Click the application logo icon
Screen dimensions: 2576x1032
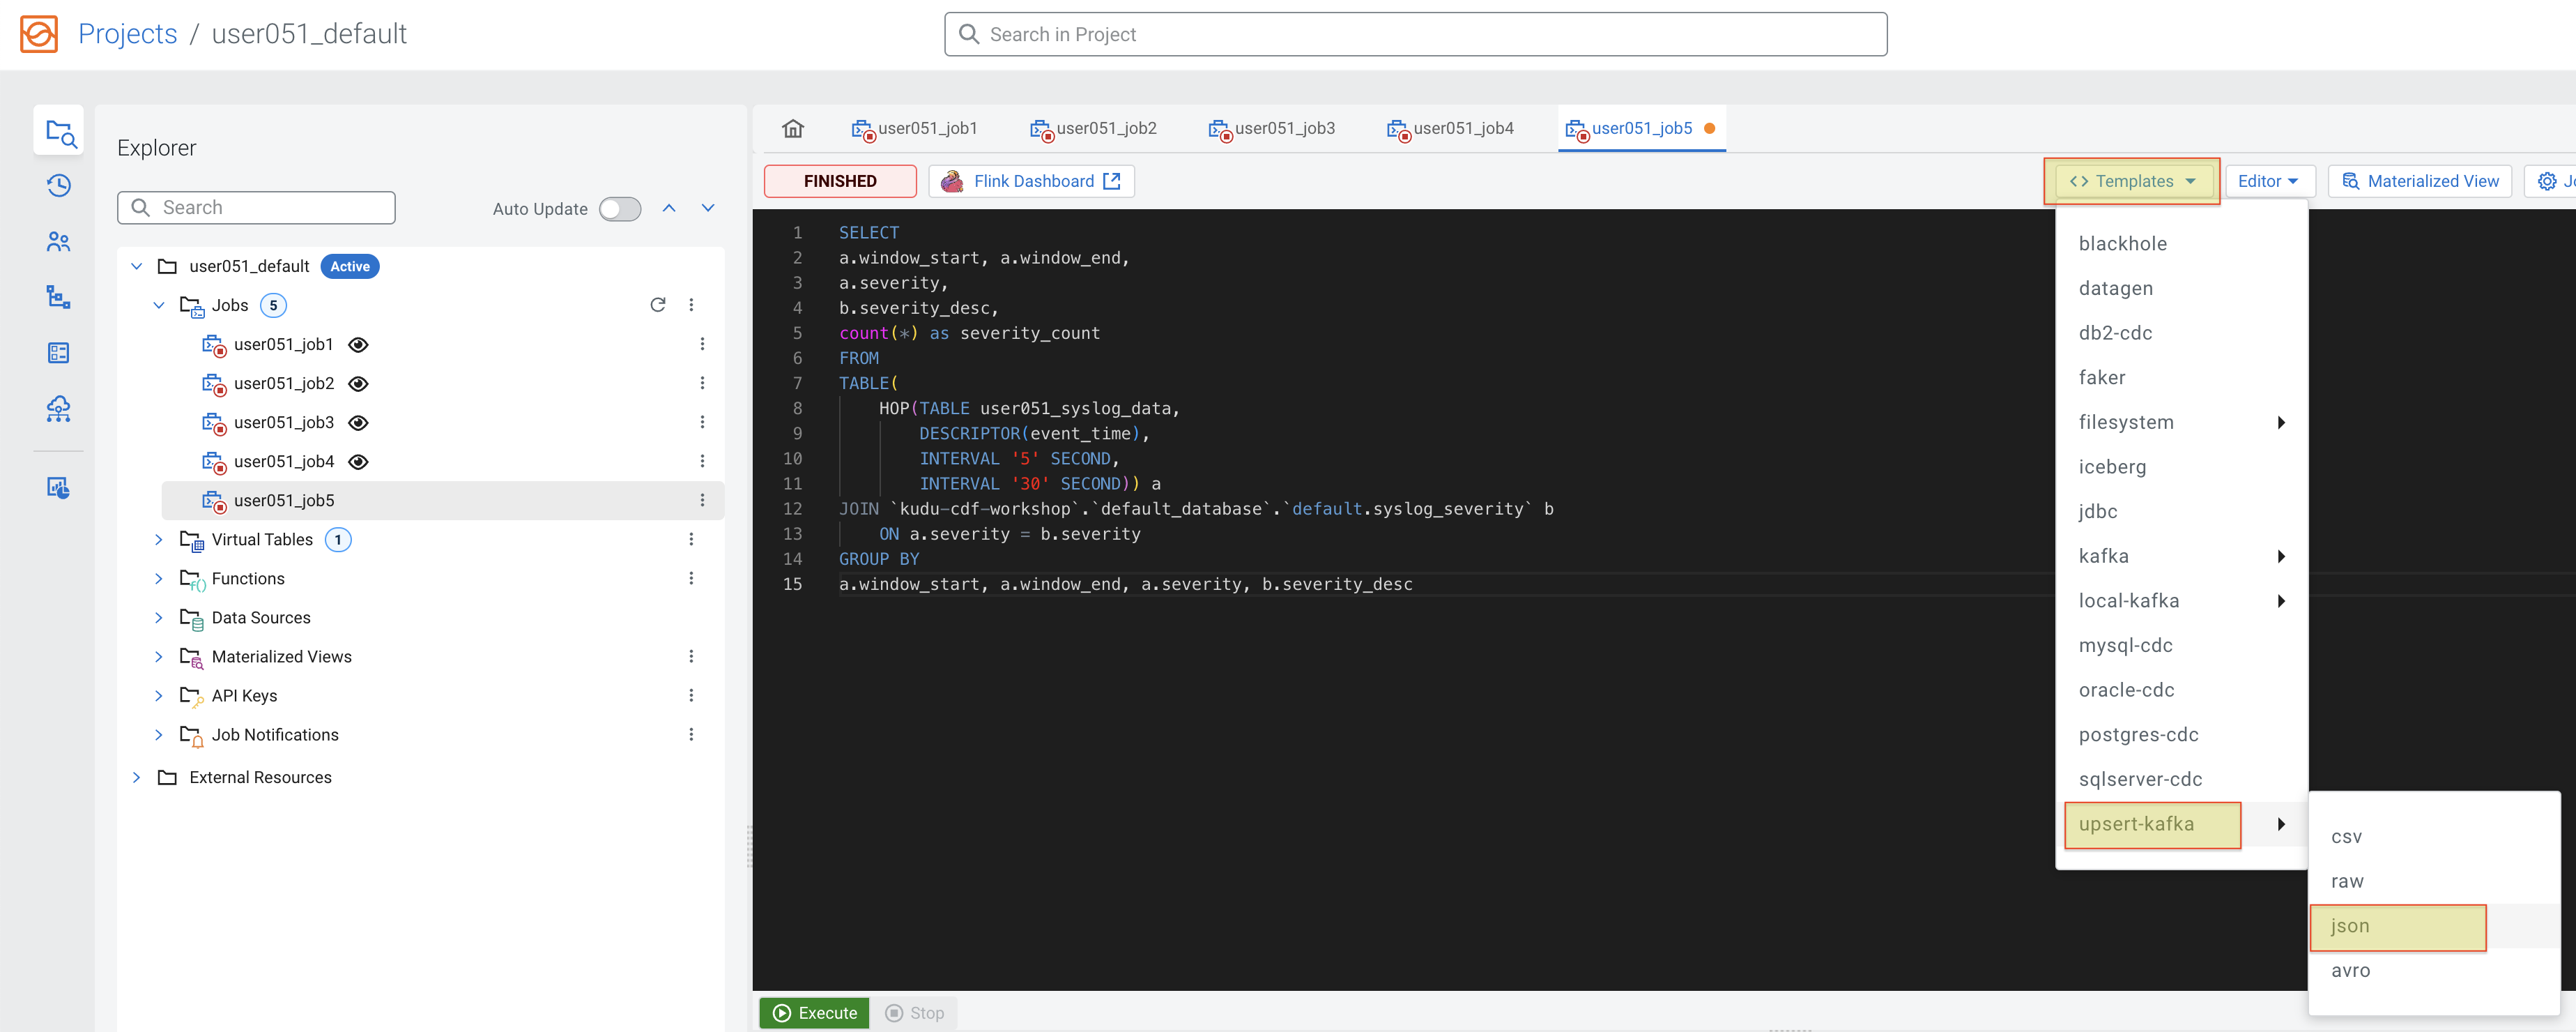pos(39,33)
